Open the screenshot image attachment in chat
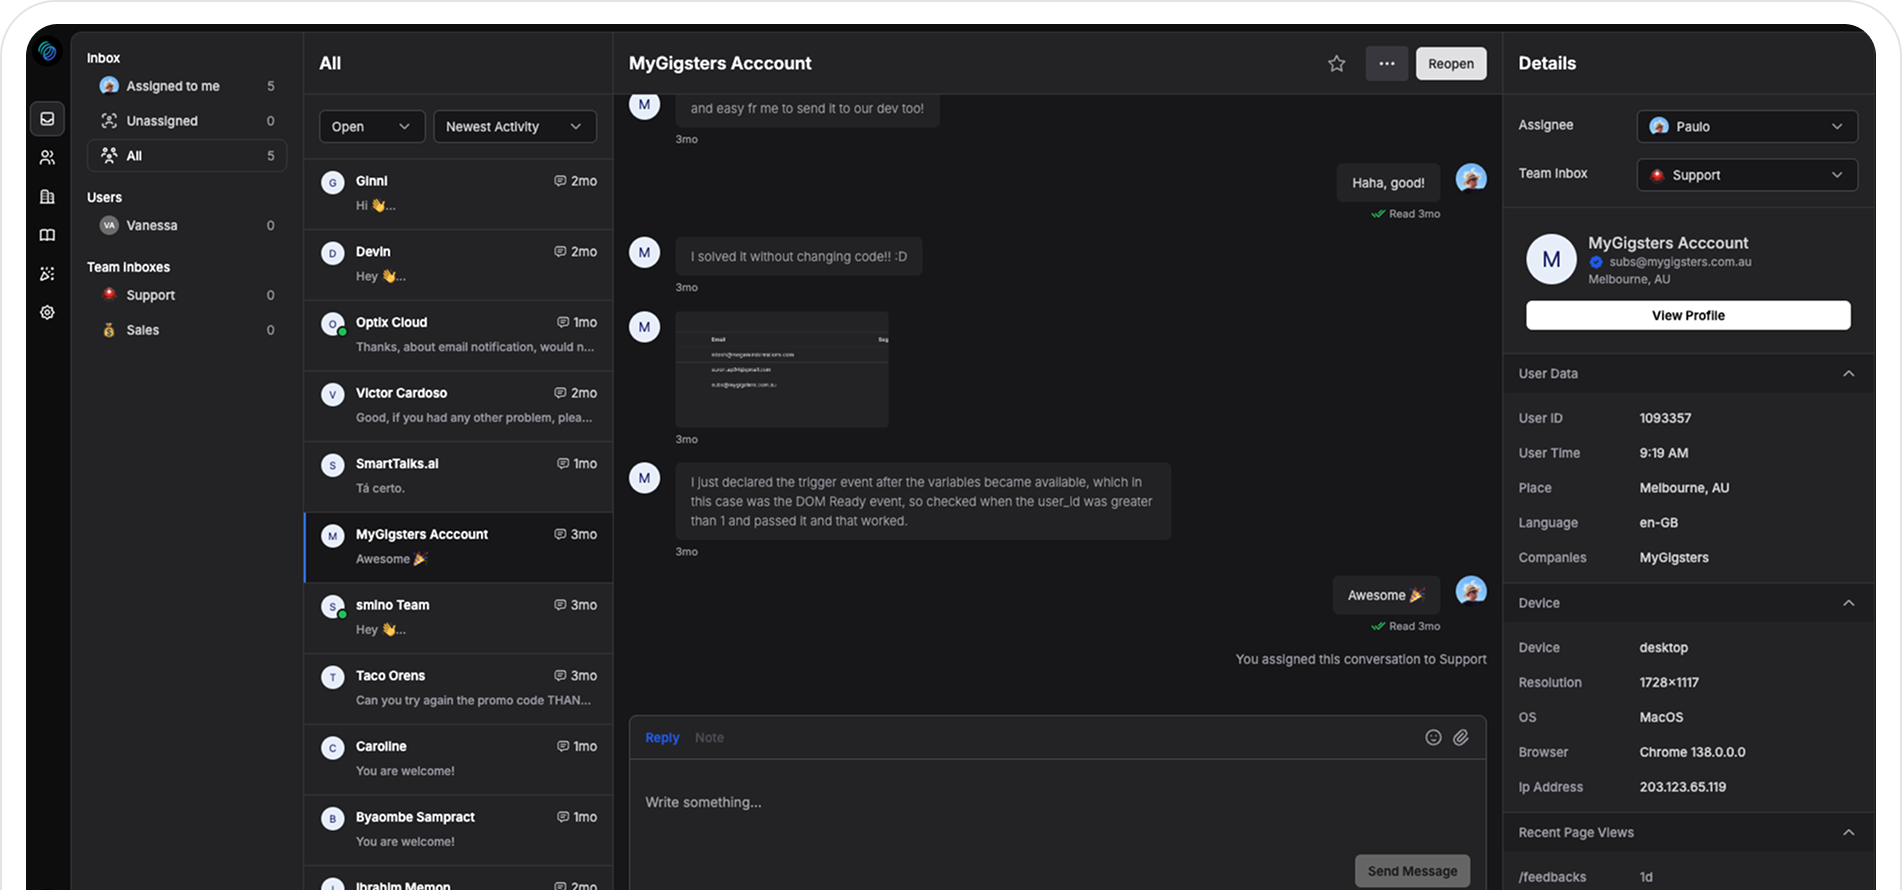This screenshot has height=890, width=1902. (x=781, y=370)
